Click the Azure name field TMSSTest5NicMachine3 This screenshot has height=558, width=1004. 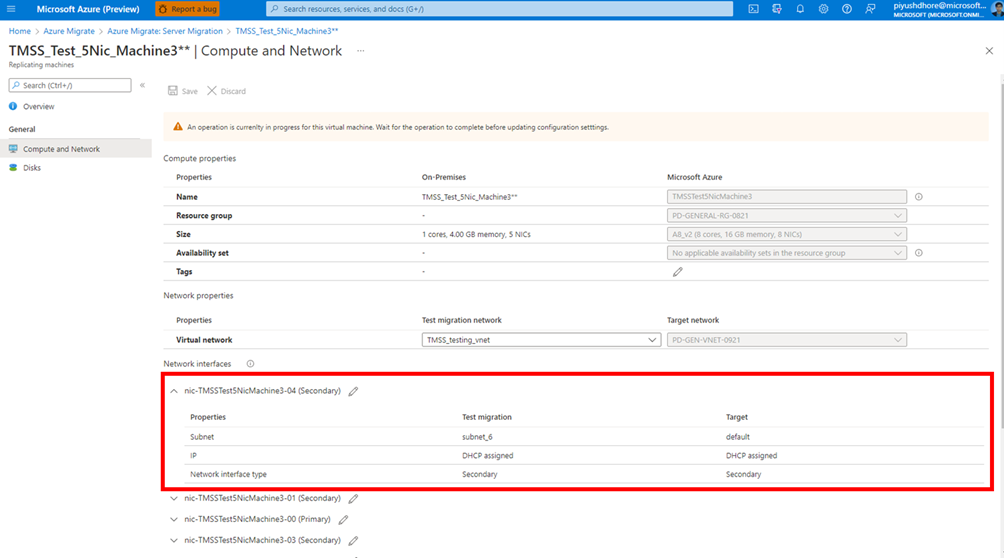tap(786, 197)
